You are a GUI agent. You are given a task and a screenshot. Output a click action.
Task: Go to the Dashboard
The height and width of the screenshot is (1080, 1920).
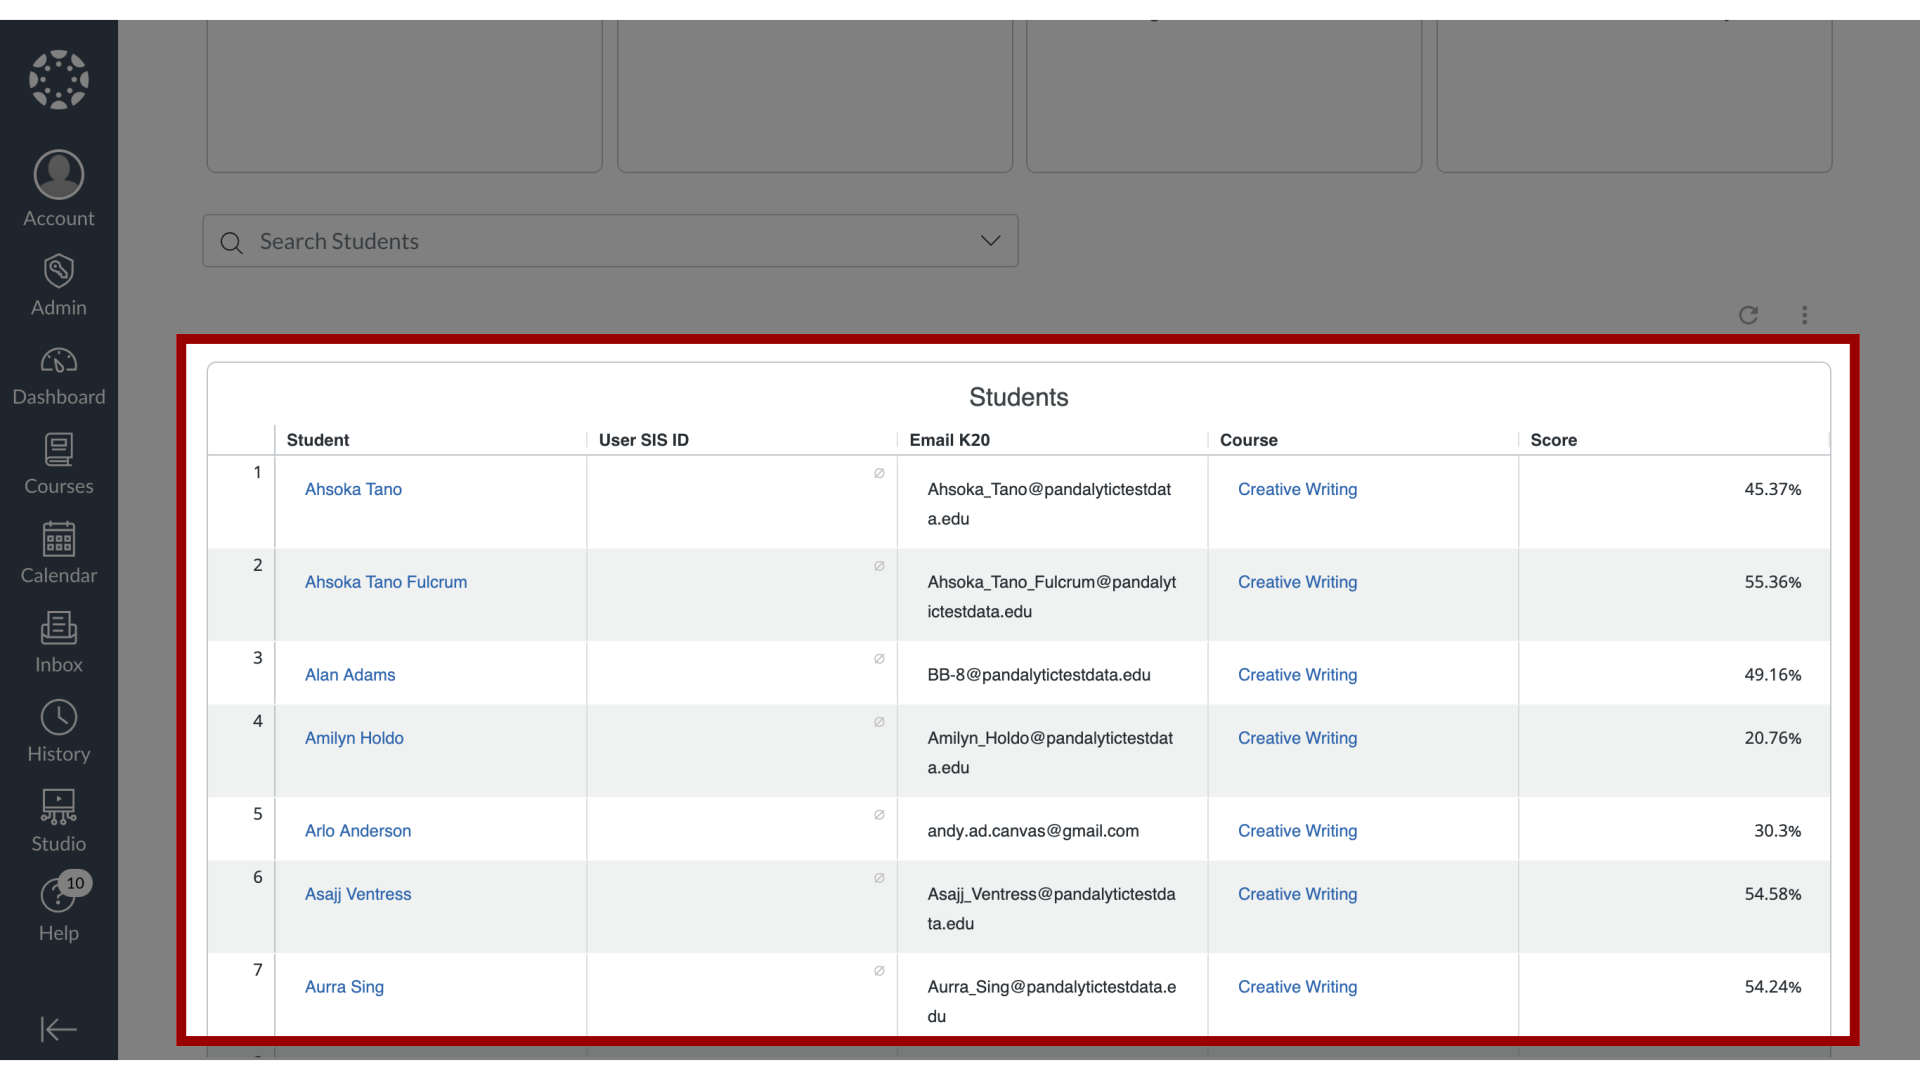[59, 376]
